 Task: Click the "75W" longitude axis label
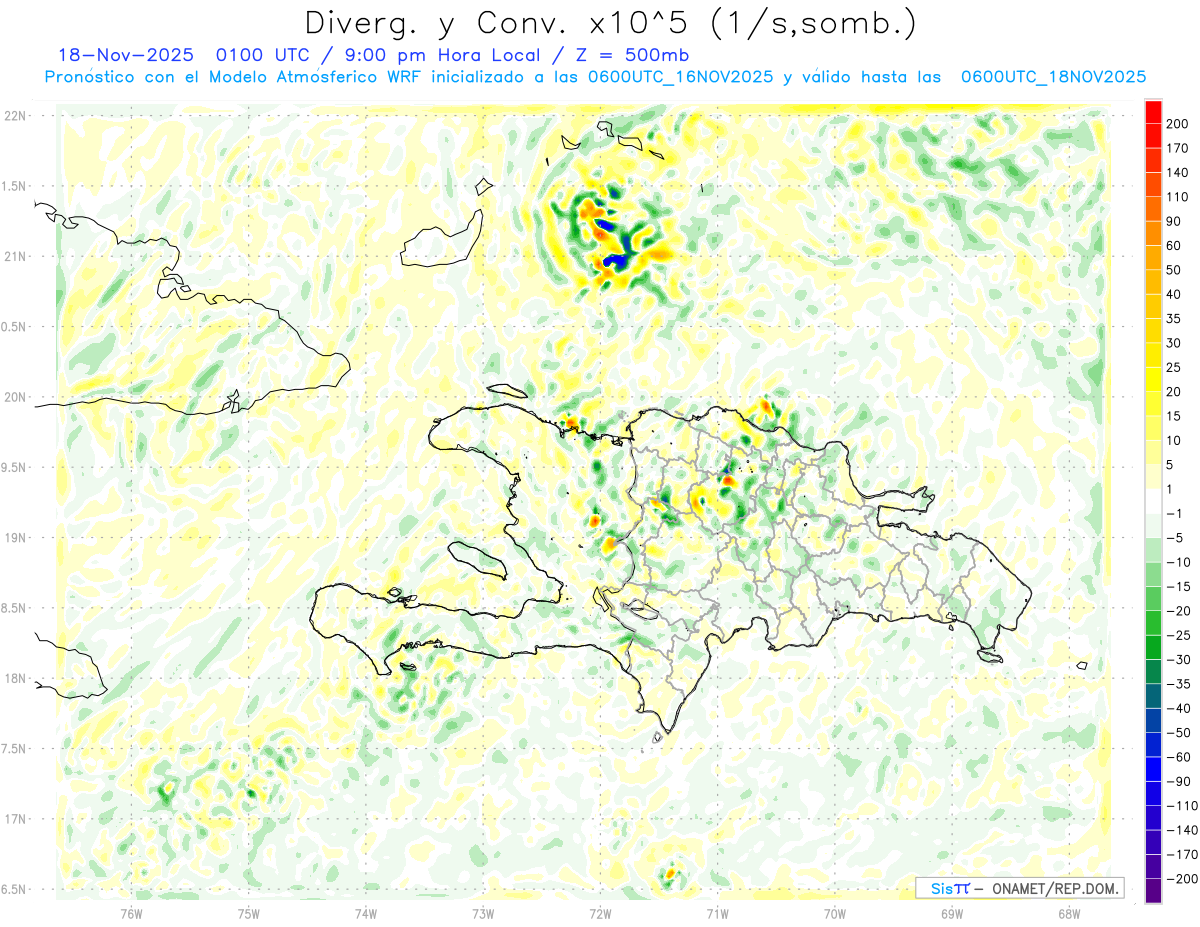coord(249,913)
